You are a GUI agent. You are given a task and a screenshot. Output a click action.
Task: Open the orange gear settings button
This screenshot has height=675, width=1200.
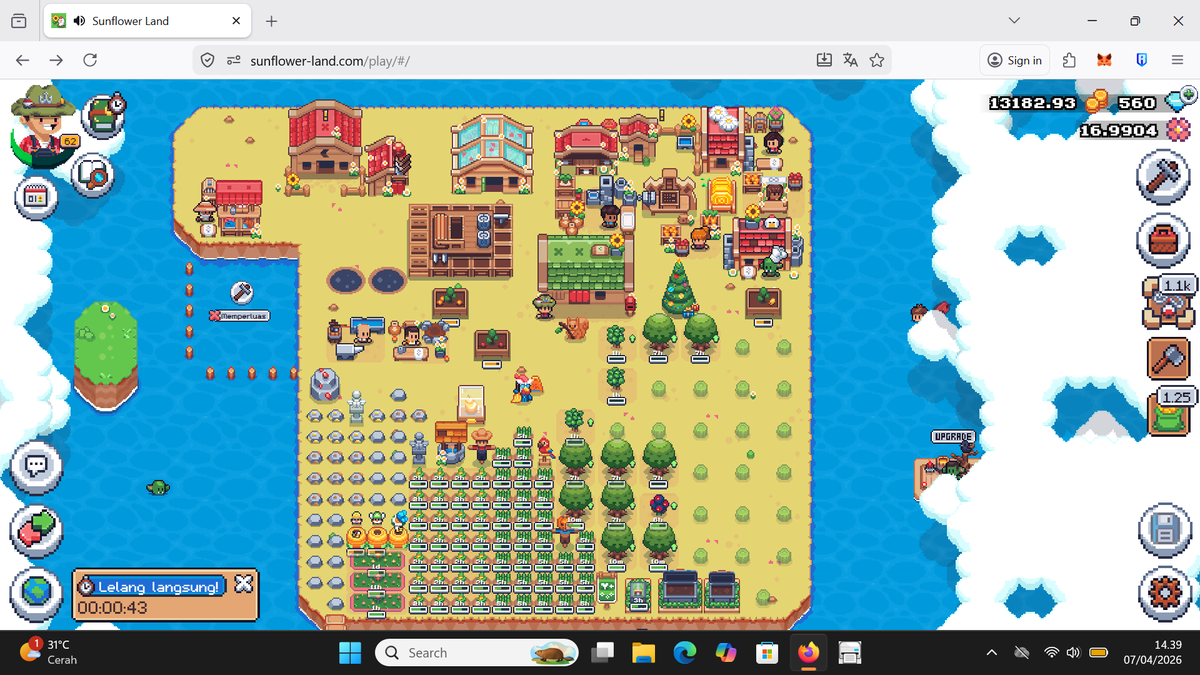coord(1164,592)
